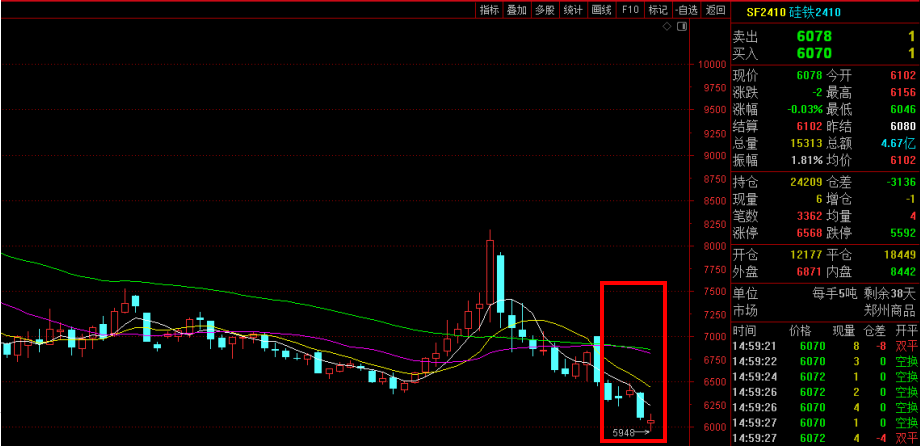This screenshot has width=920, height=446.
Task: Open F10 company information
Action: [630, 10]
